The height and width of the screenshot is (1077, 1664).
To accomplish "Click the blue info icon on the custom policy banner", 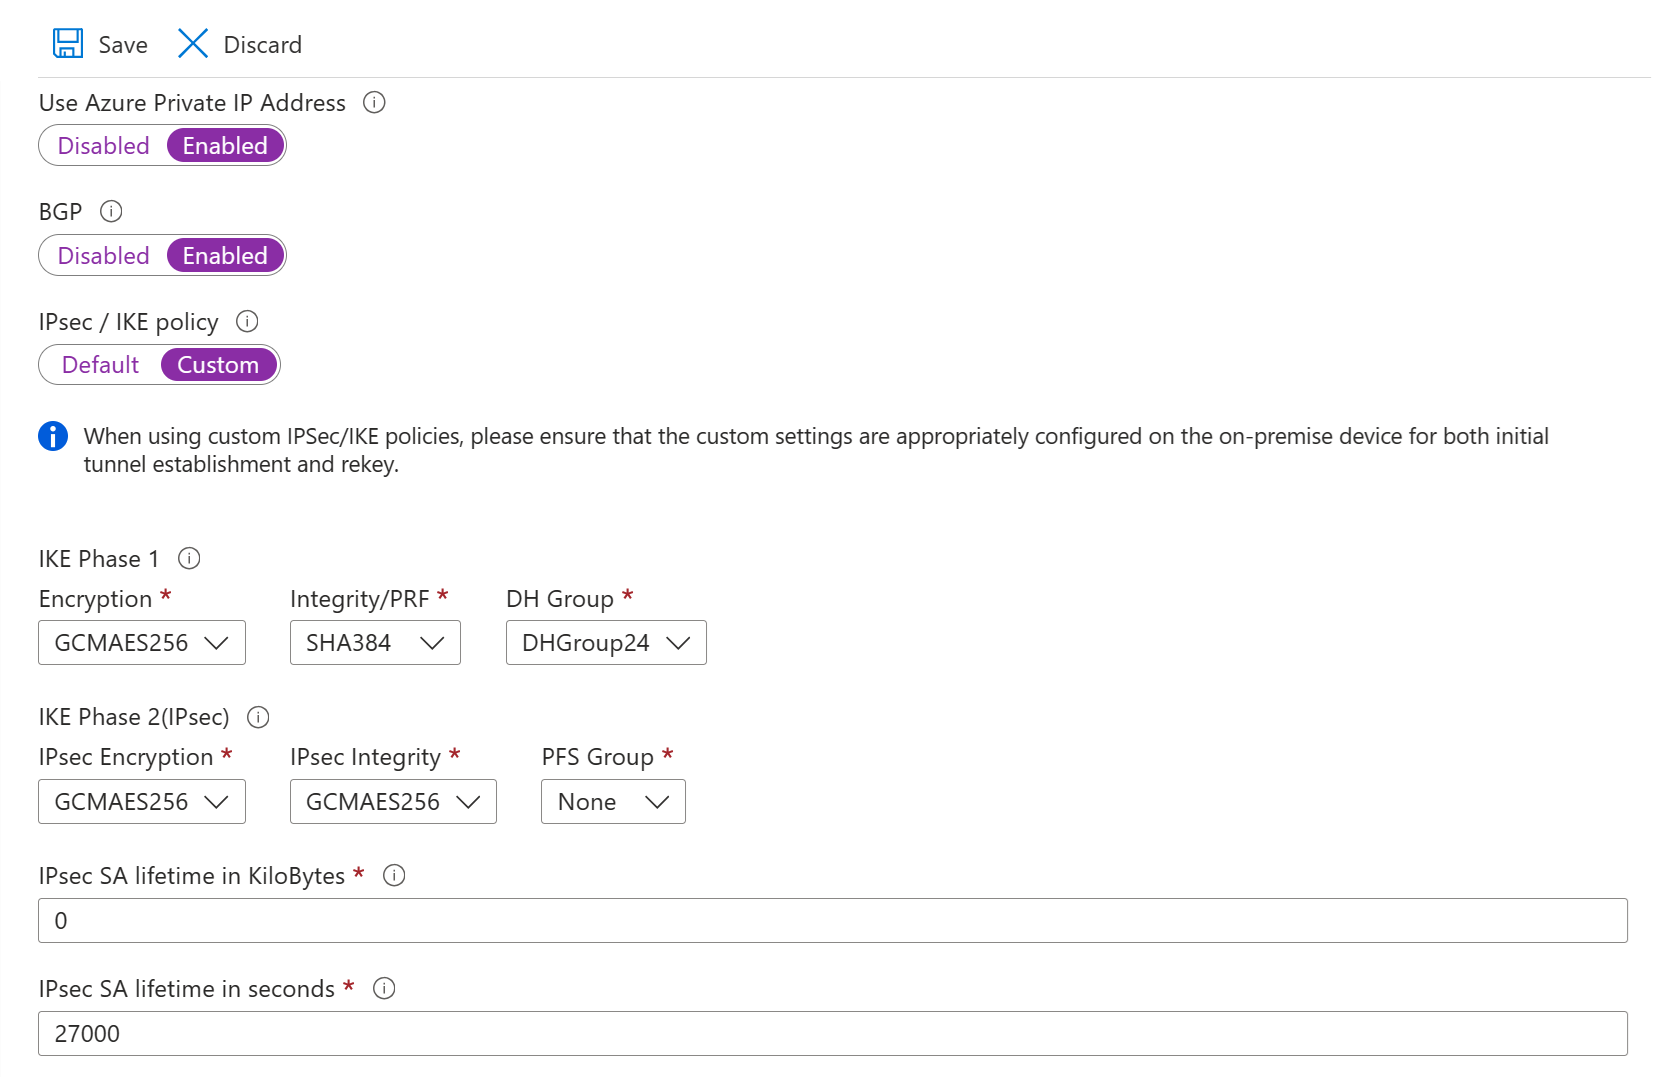I will click(x=53, y=436).
